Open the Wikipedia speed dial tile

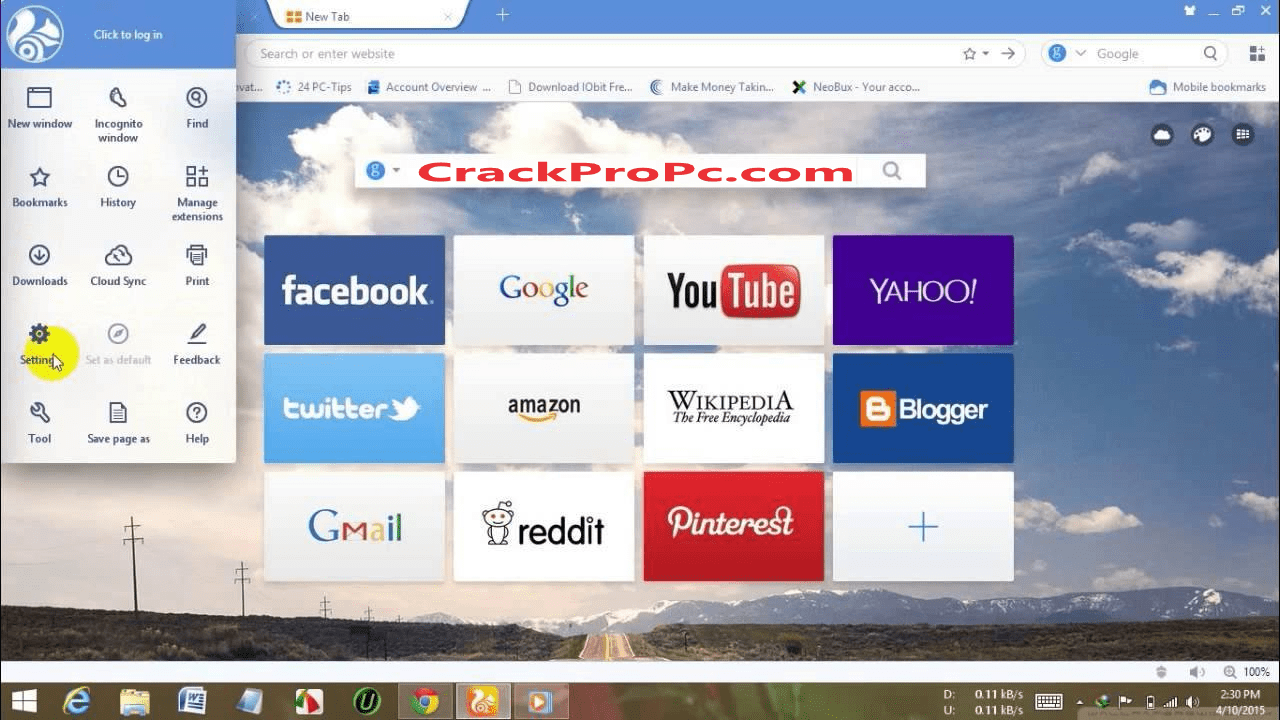tap(734, 408)
